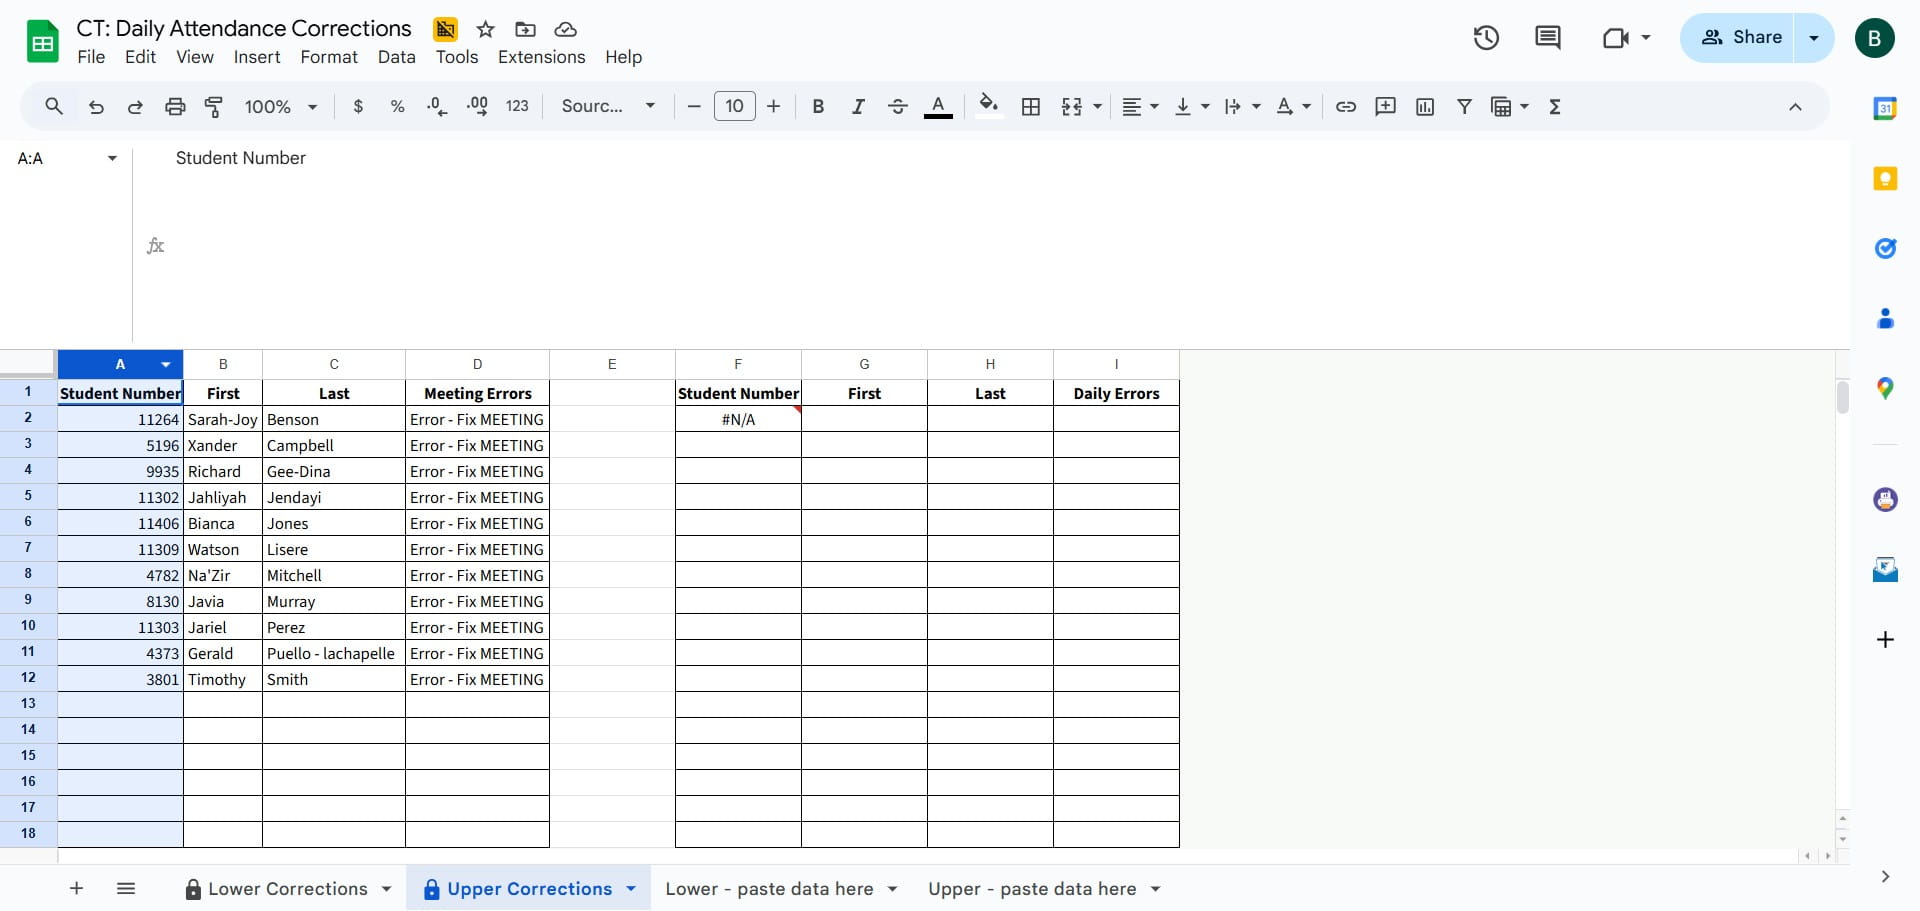
Task: Open the File menu
Action: pyautogui.click(x=91, y=57)
